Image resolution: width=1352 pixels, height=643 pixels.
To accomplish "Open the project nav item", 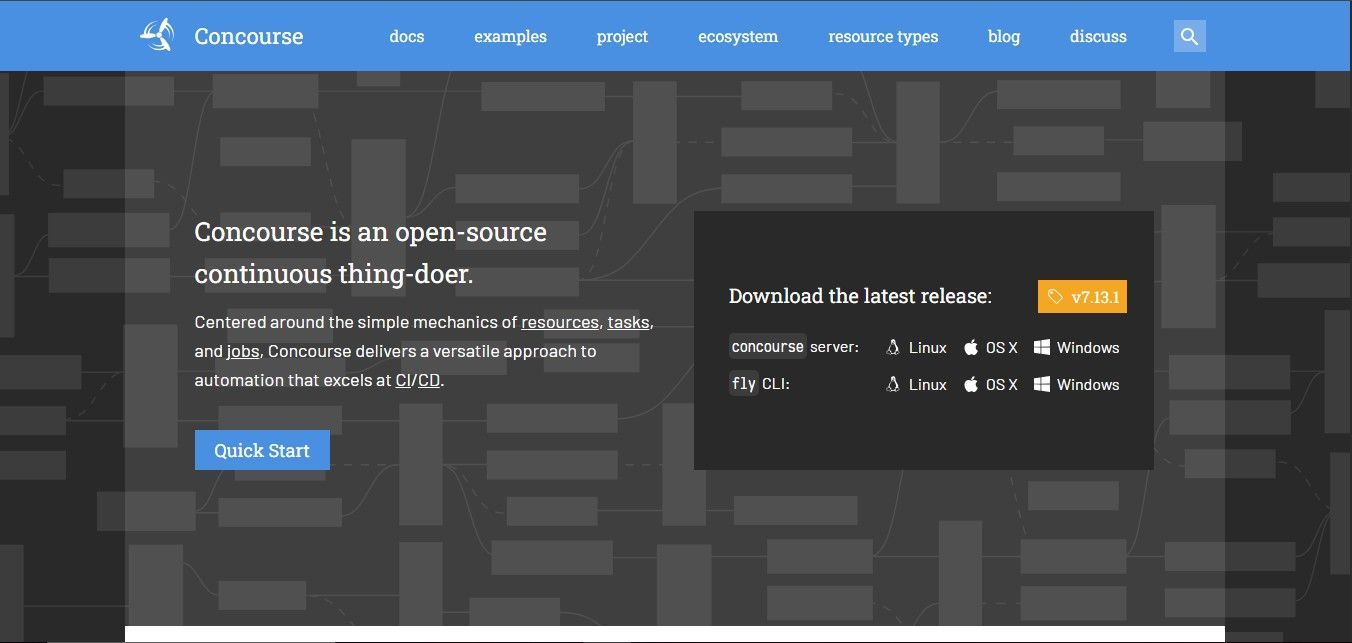I will coord(622,36).
